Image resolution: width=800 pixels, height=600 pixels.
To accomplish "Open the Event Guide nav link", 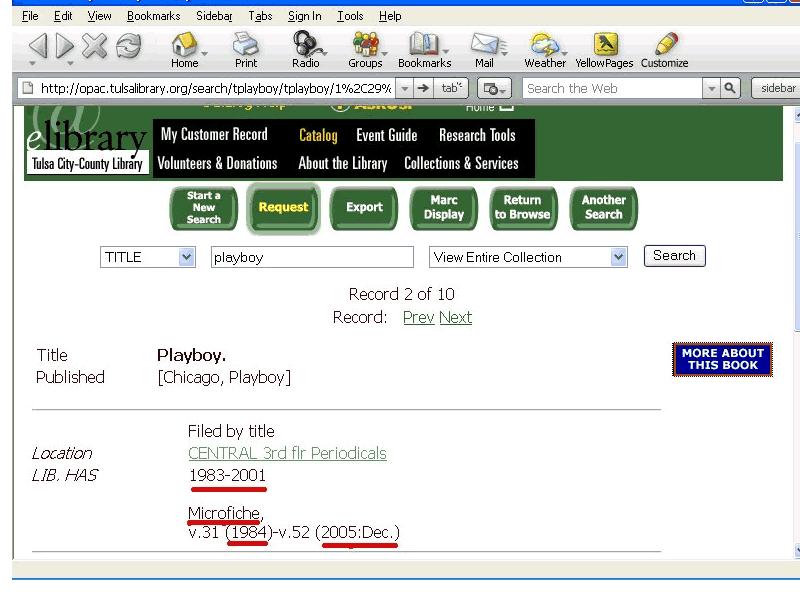I will coord(387,135).
